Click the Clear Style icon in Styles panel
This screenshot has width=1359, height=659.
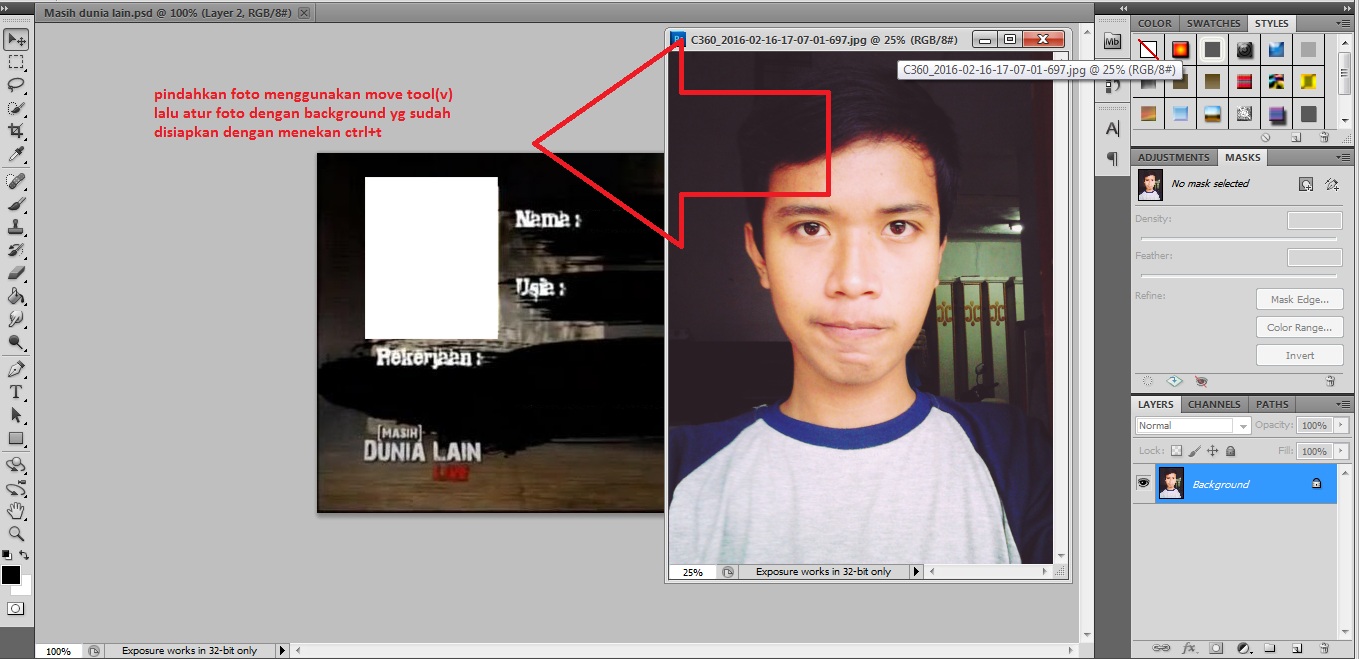tap(1147, 48)
